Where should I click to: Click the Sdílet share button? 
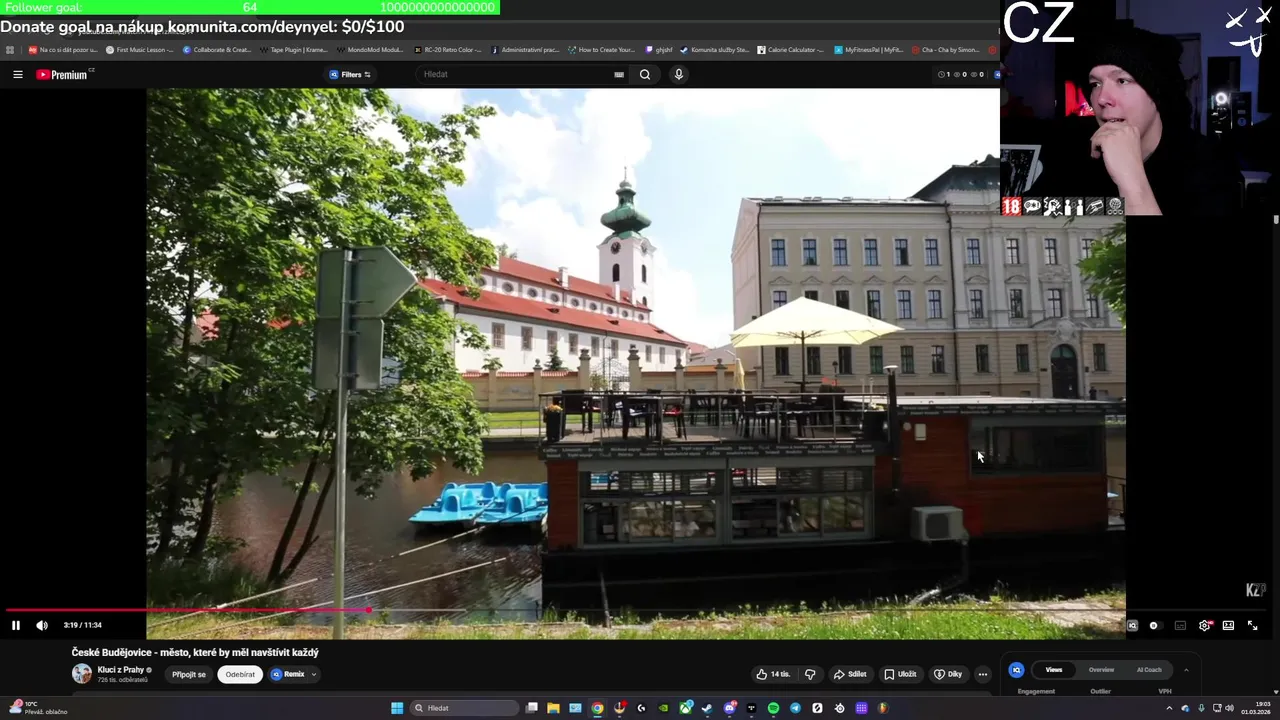tap(850, 674)
